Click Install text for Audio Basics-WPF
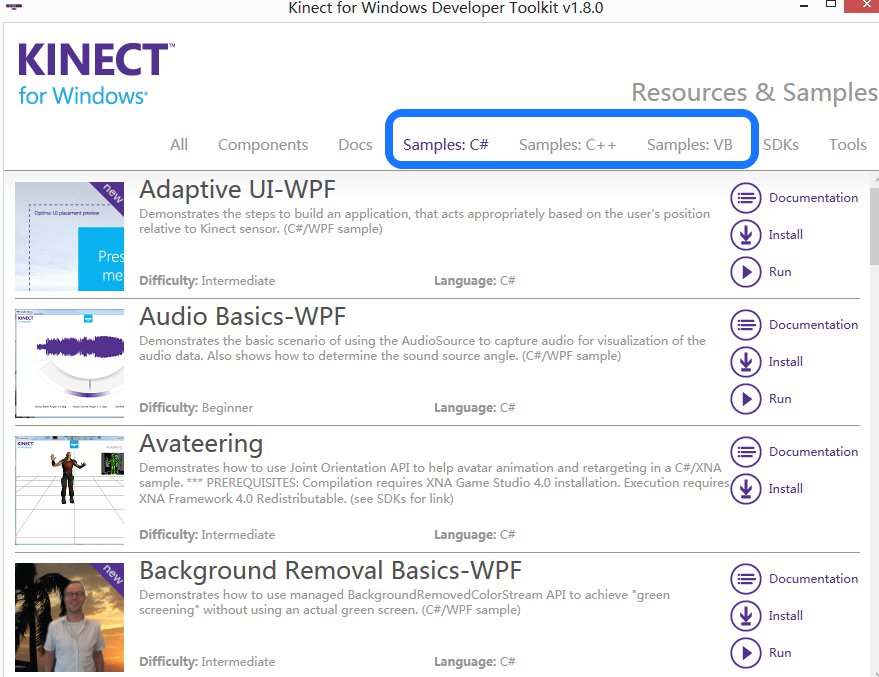The height and width of the screenshot is (677, 879). click(x=785, y=362)
